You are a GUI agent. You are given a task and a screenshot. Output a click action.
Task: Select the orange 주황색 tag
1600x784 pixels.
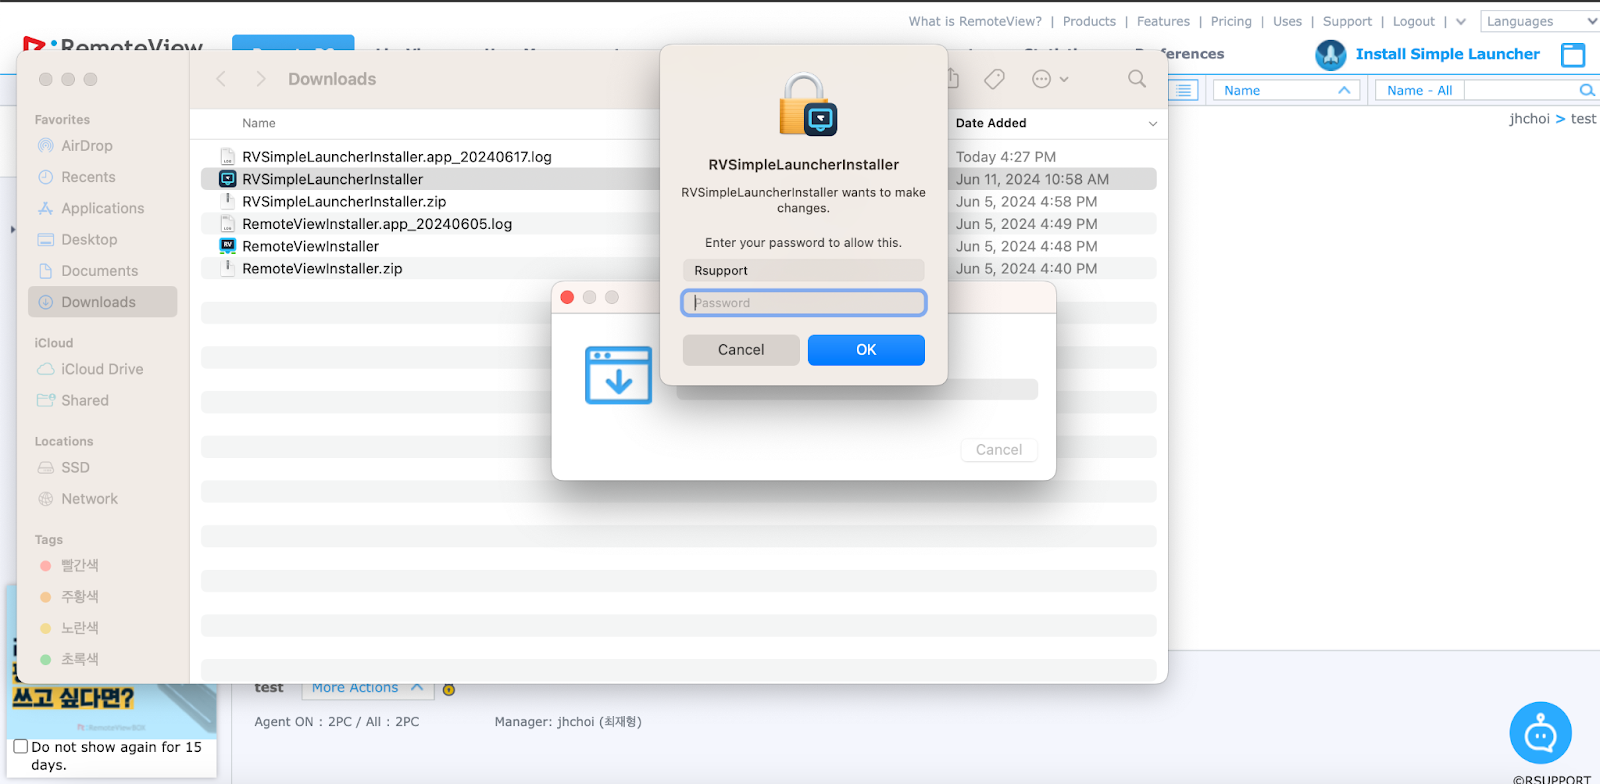coord(79,597)
